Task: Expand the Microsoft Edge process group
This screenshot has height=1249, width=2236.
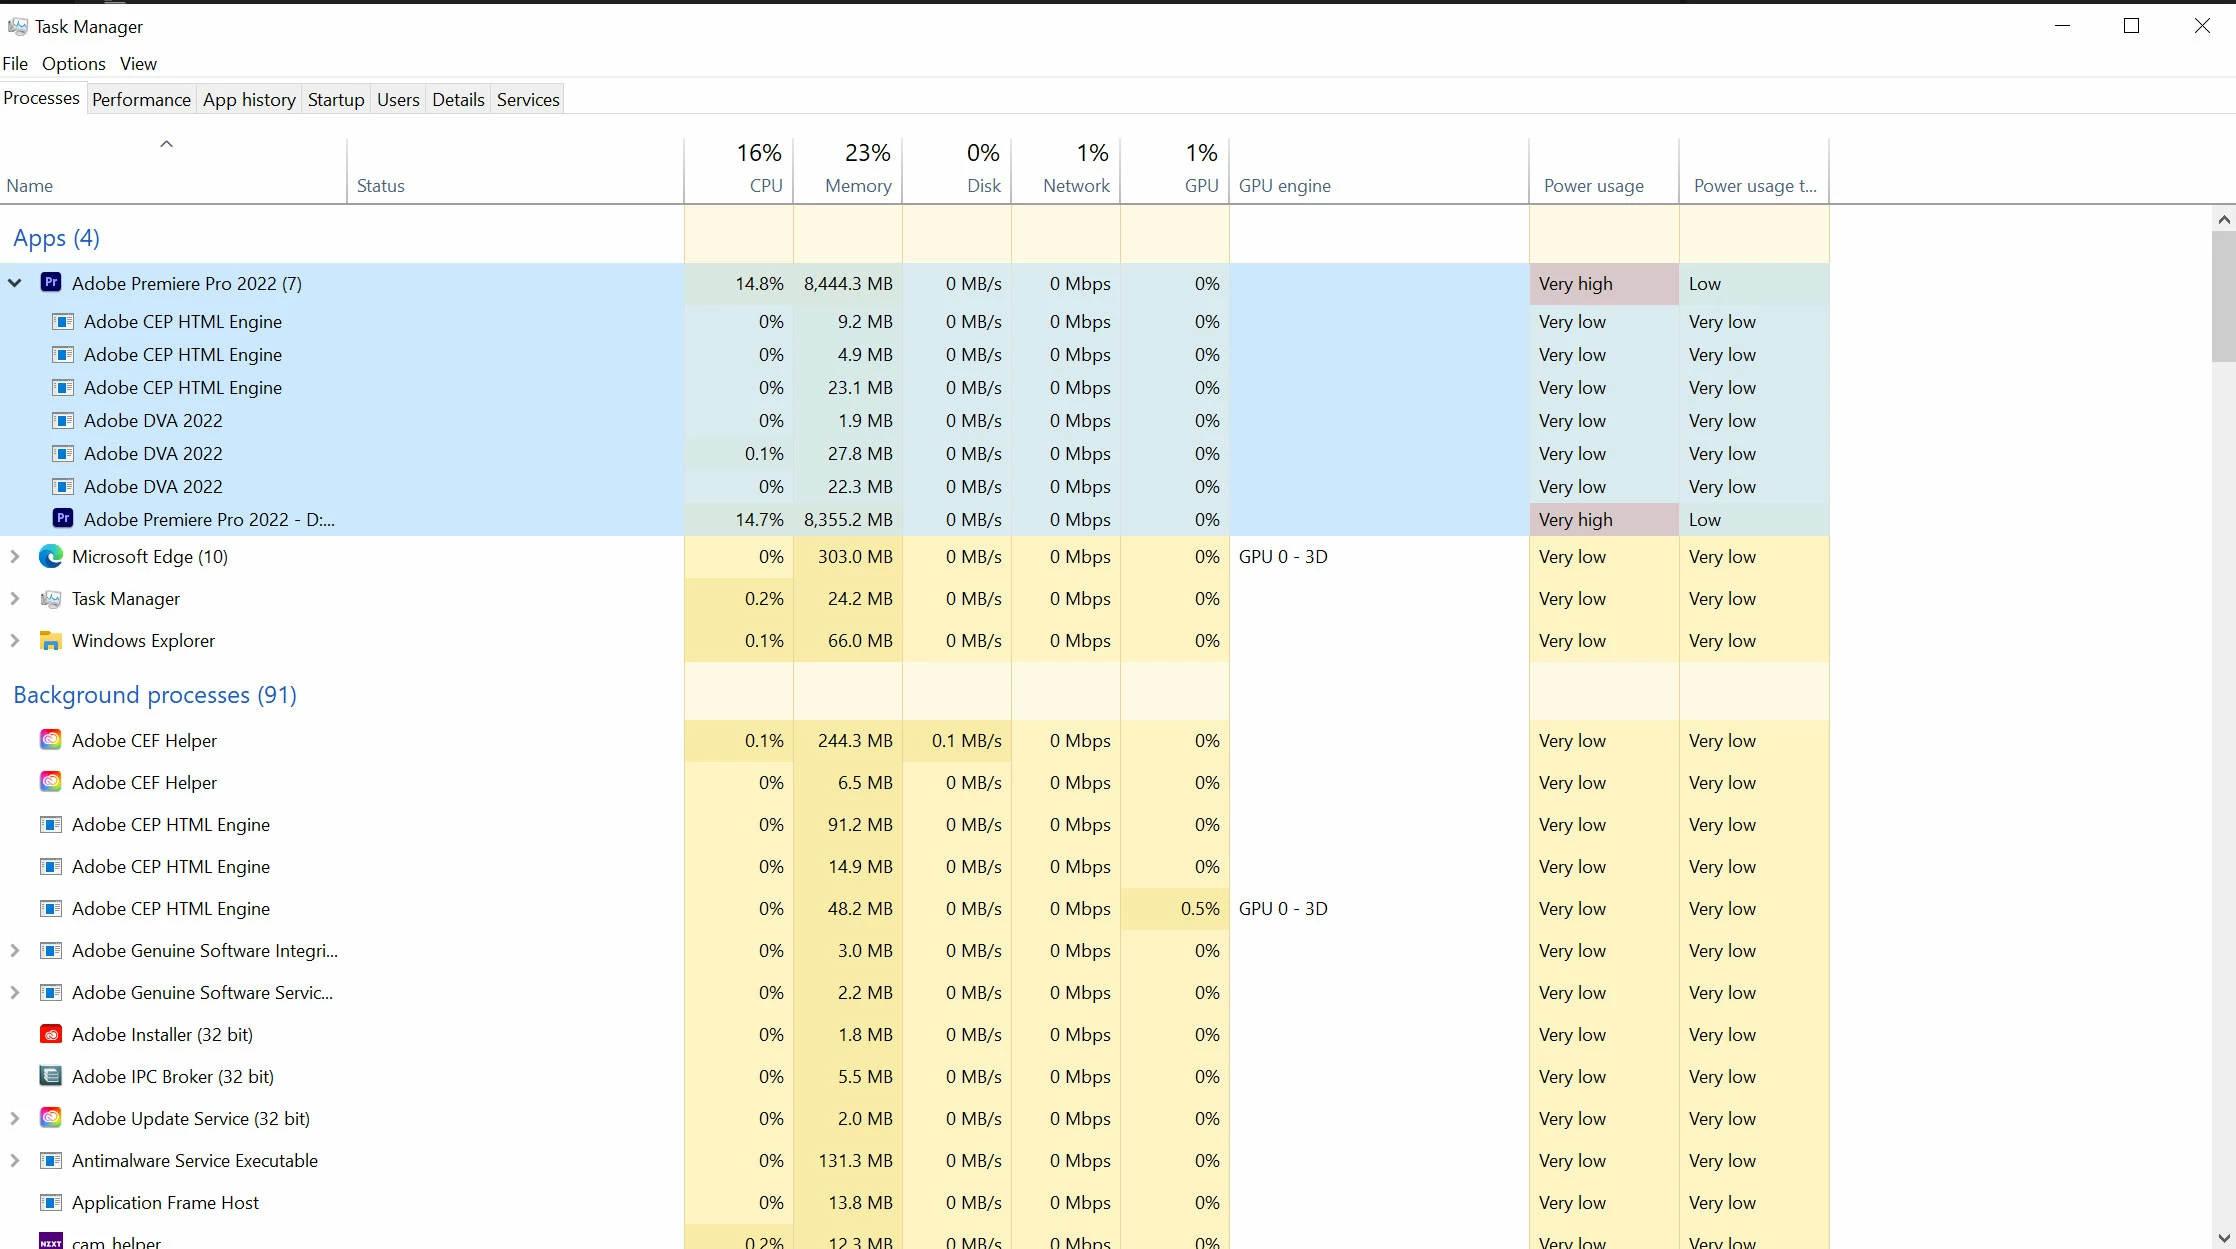Action: coord(15,557)
